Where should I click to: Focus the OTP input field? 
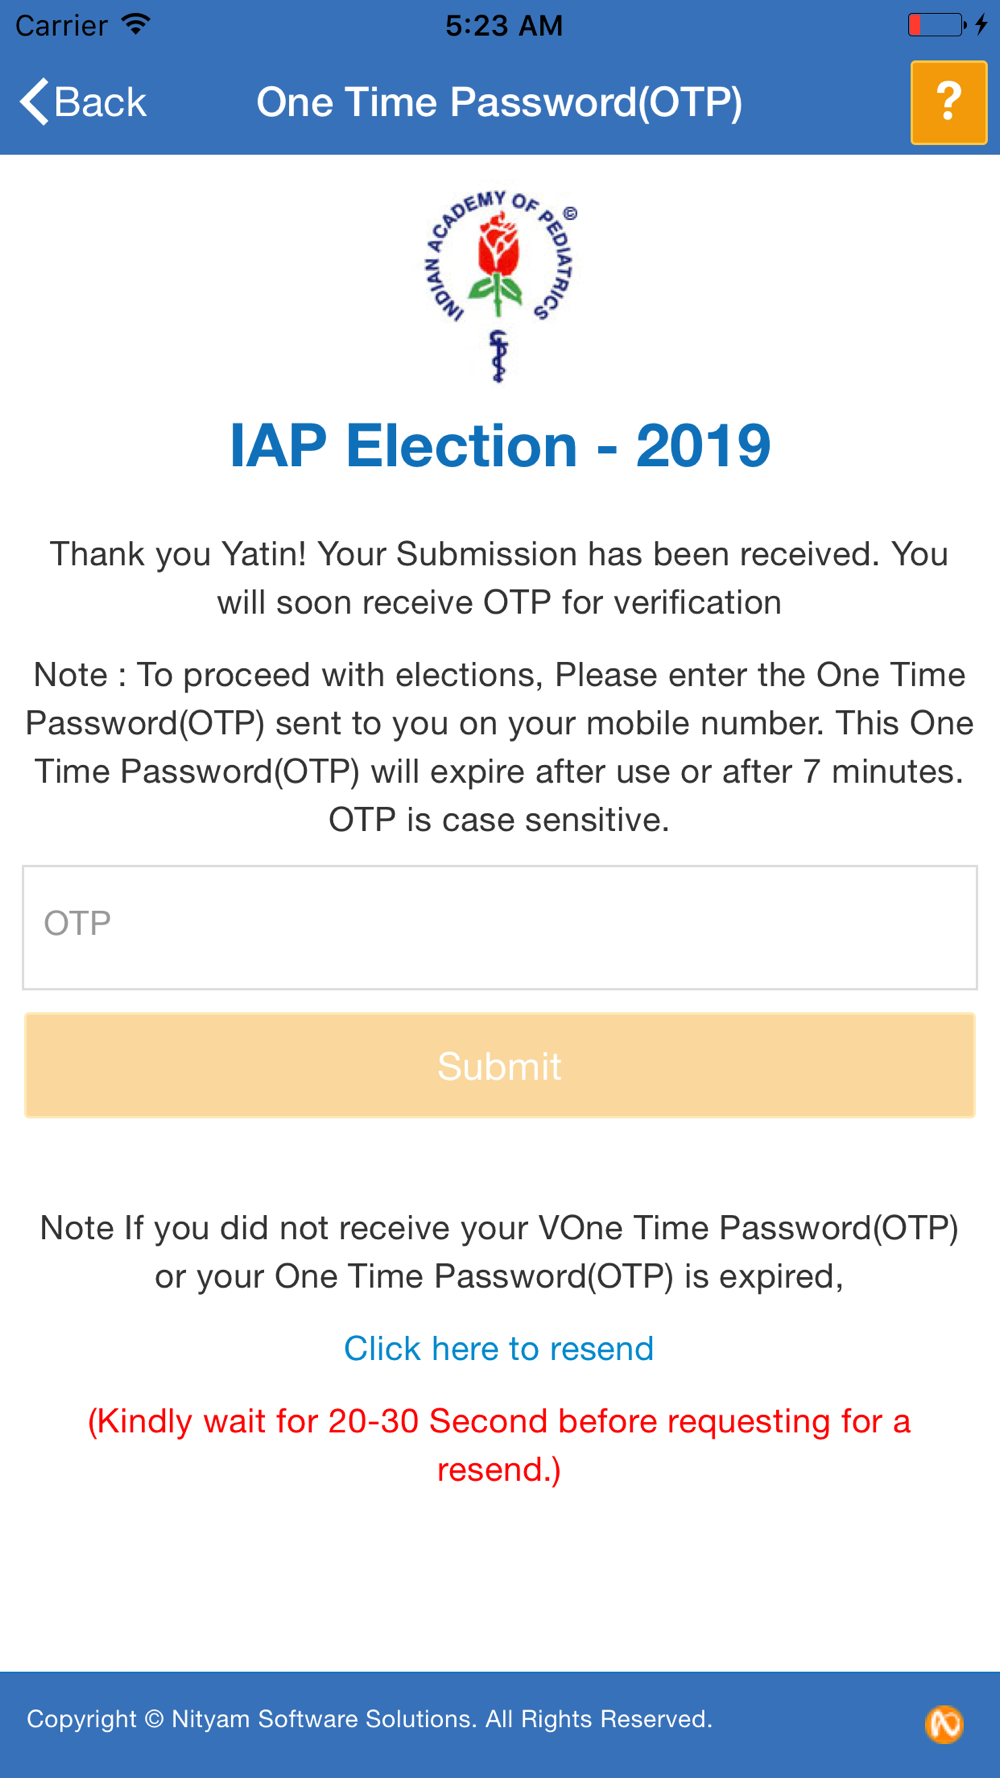pyautogui.click(x=499, y=927)
